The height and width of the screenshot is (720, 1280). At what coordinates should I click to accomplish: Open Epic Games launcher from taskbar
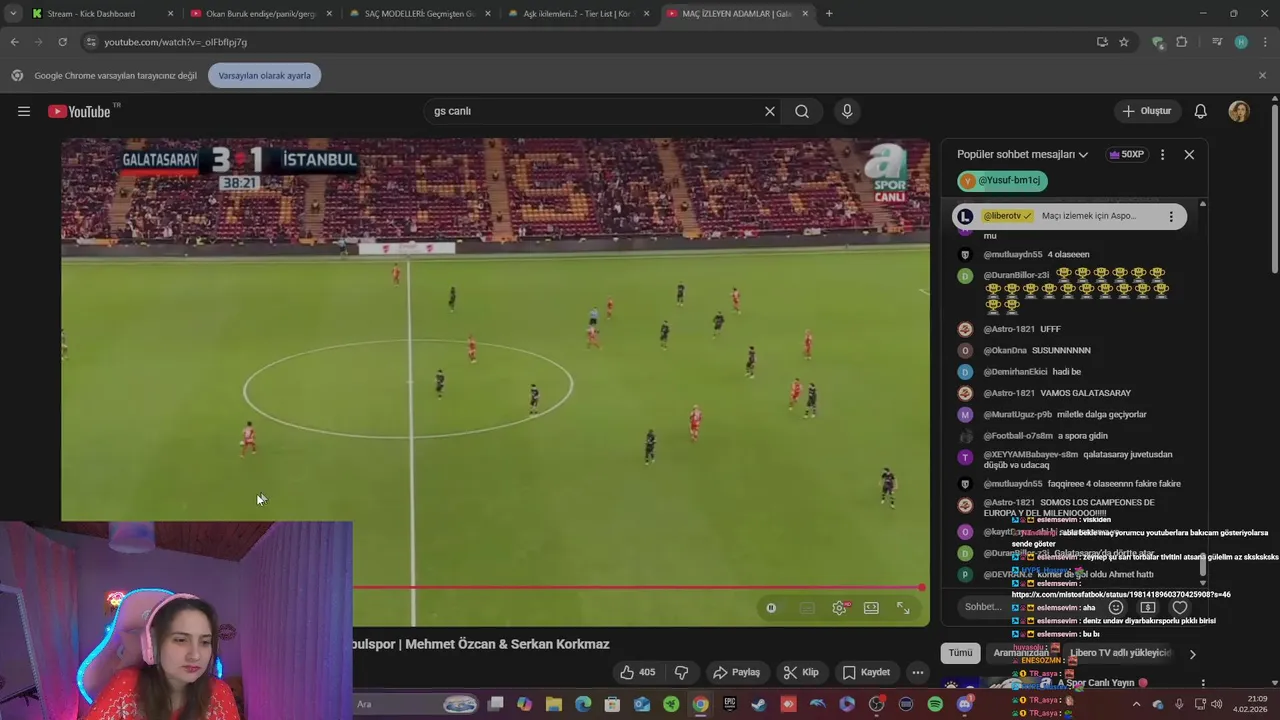(x=730, y=704)
